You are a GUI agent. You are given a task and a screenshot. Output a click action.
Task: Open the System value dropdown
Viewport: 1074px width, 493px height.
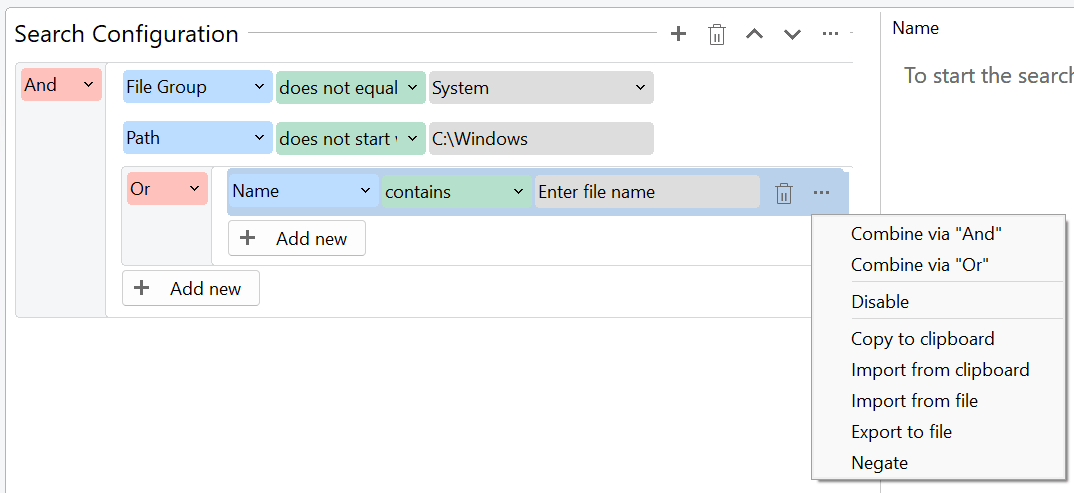pyautogui.click(x=541, y=88)
